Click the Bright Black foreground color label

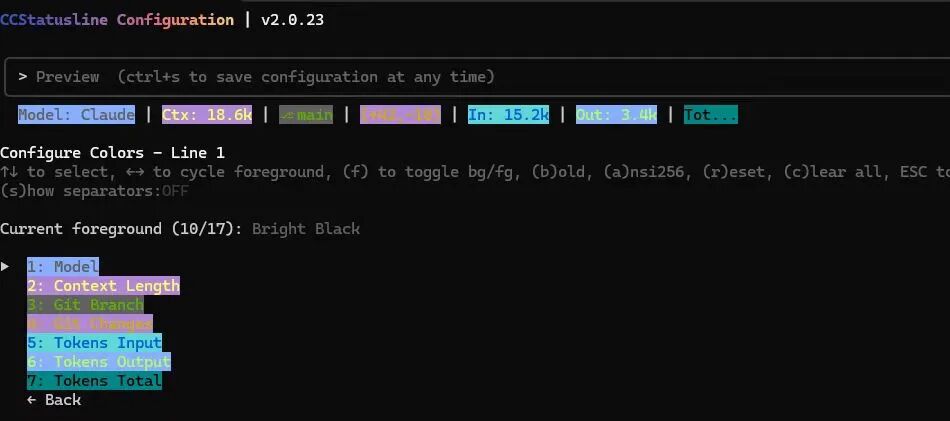[x=306, y=229]
